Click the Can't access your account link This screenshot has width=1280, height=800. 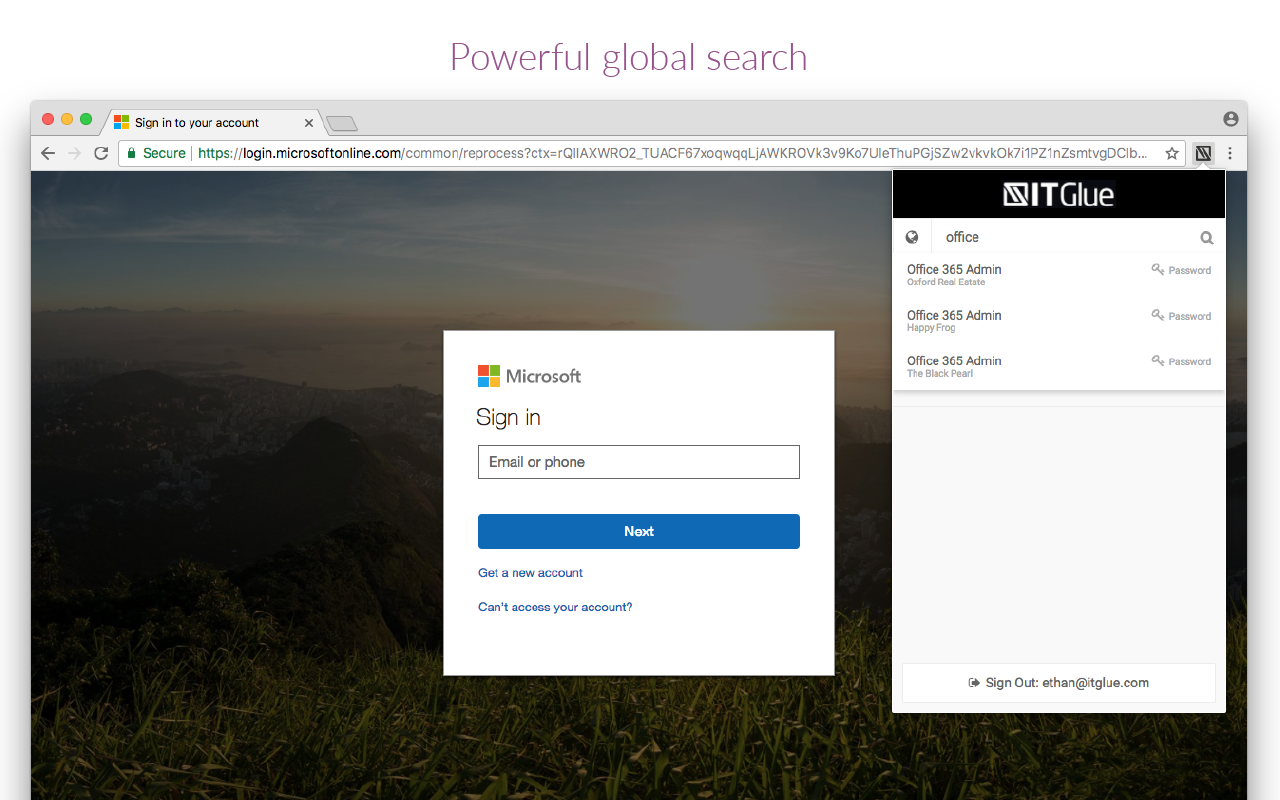coord(555,606)
